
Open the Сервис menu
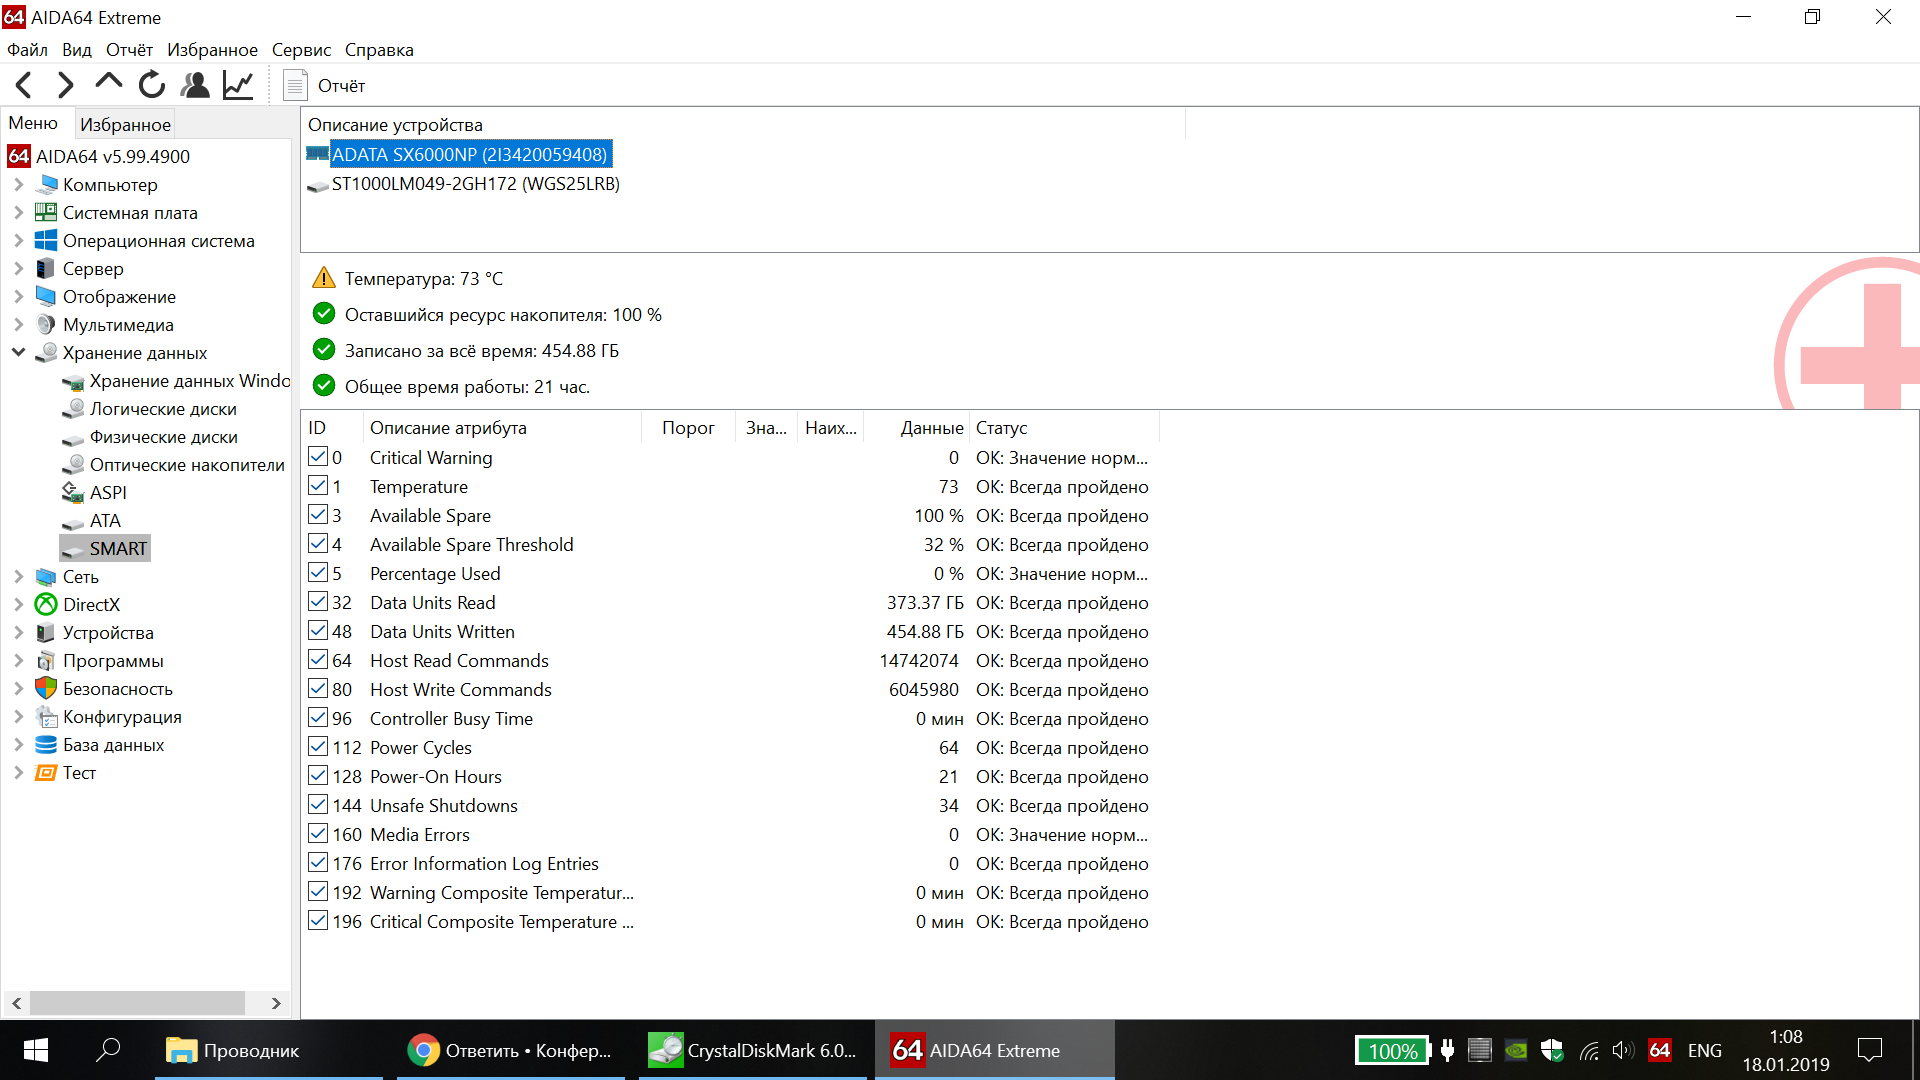[x=301, y=50]
